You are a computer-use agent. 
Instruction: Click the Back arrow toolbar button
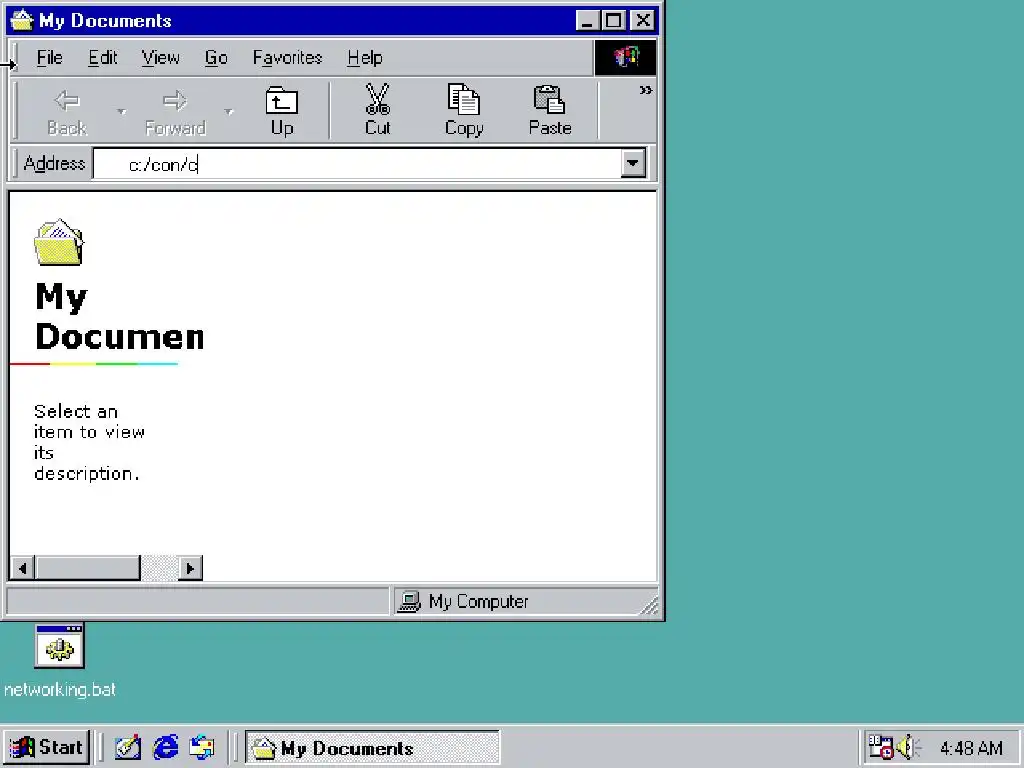67,111
